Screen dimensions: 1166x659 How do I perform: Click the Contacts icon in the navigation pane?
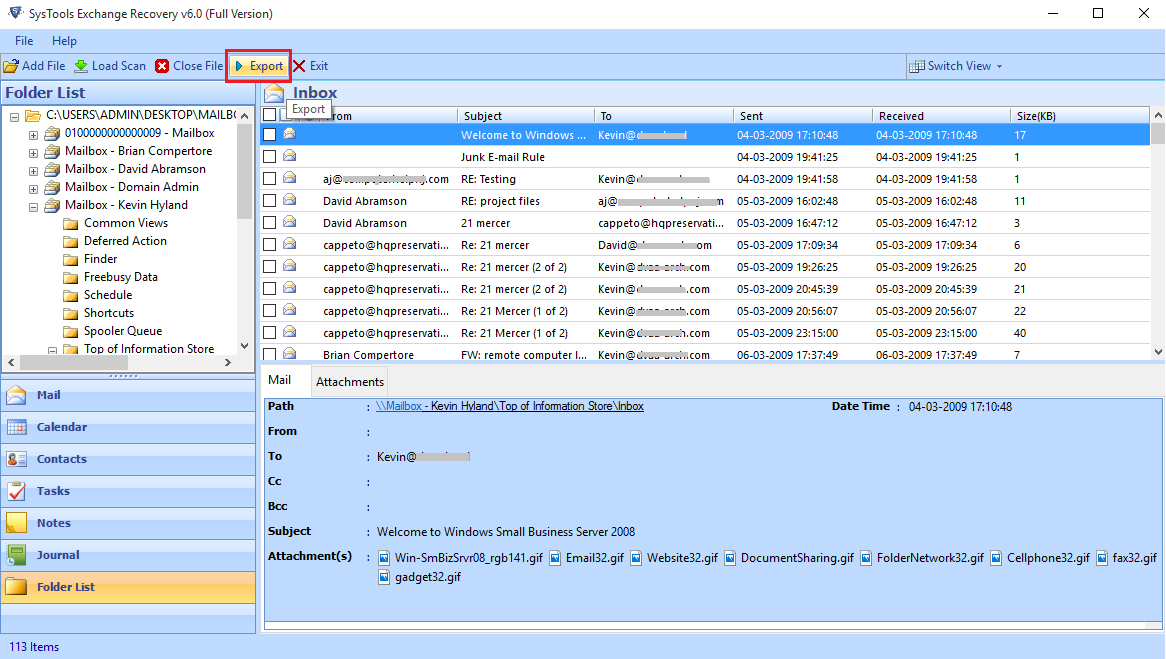point(16,459)
